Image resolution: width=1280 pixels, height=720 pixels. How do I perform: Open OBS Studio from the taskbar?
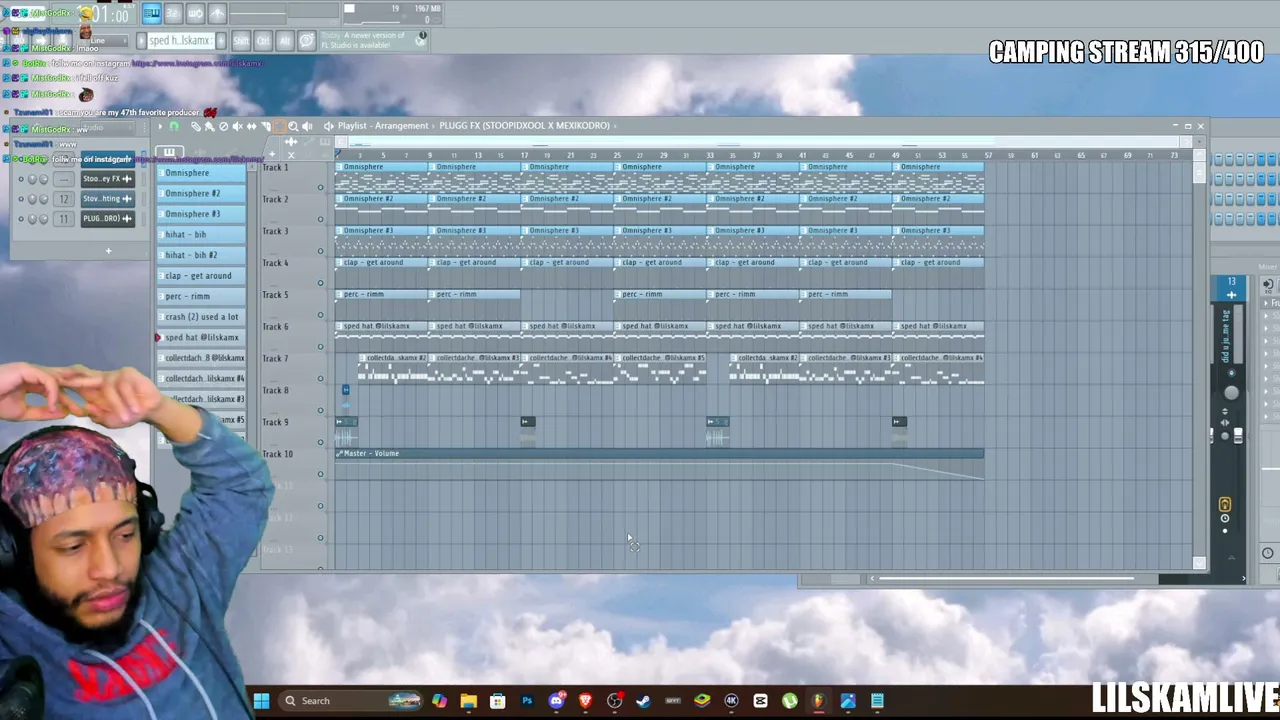click(615, 701)
